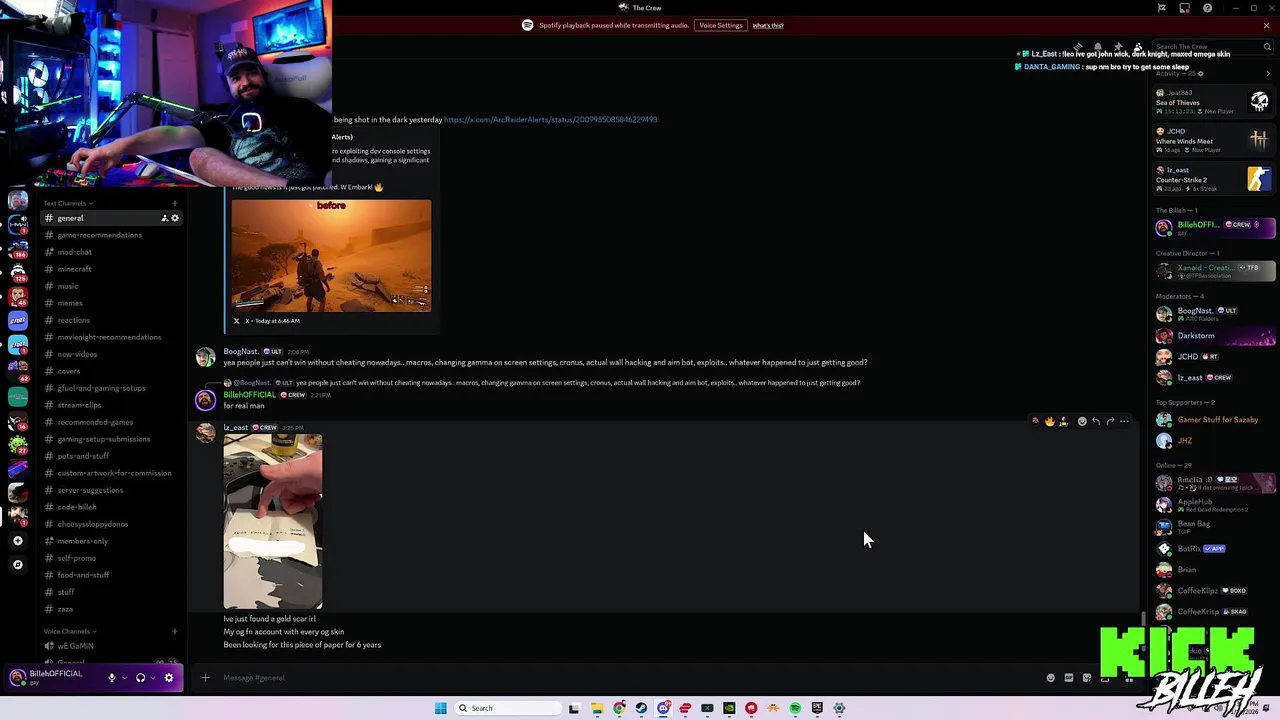This screenshot has height=720, width=1280.
Task: Open Create Invite icon on general channel
Action: [164, 218]
